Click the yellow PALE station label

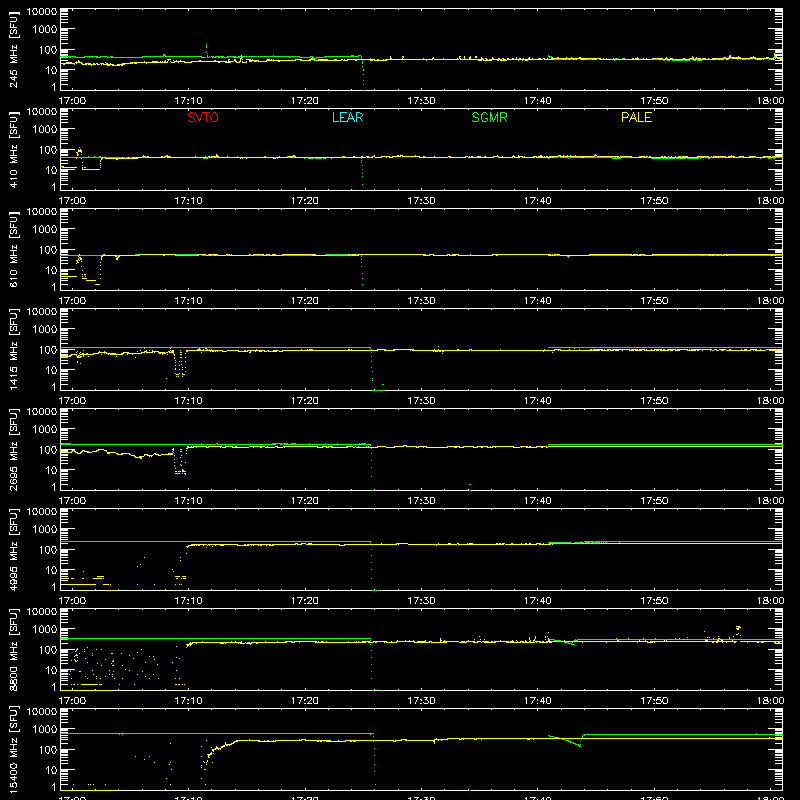click(x=636, y=117)
